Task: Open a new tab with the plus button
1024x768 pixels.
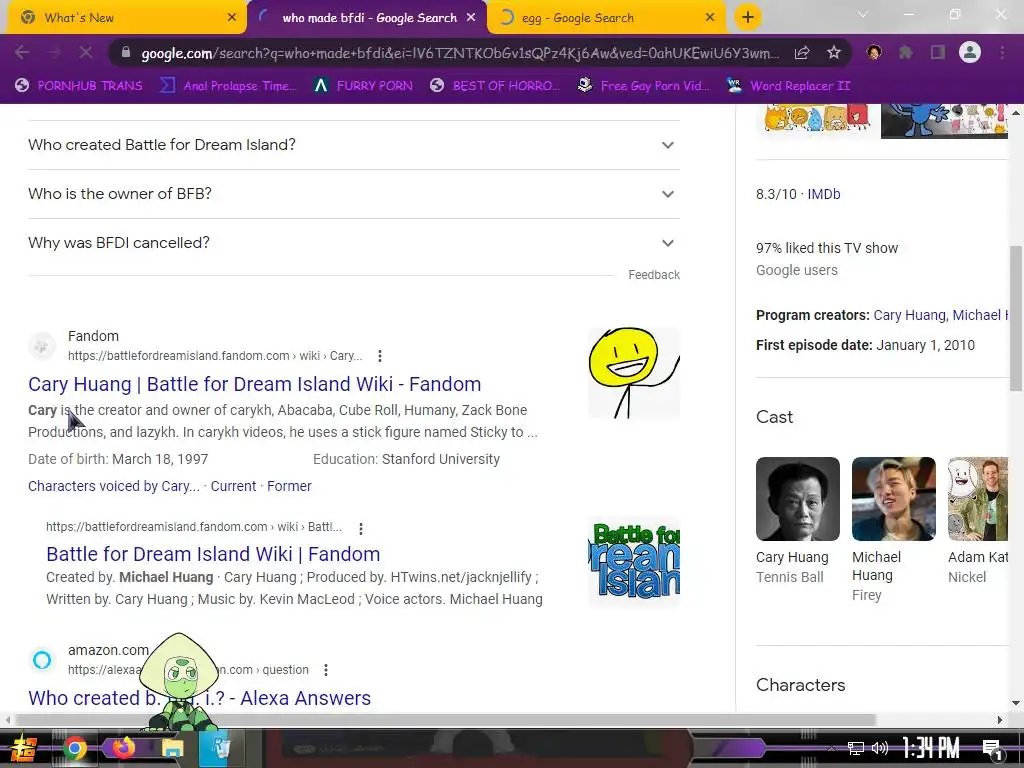Action: click(x=748, y=17)
